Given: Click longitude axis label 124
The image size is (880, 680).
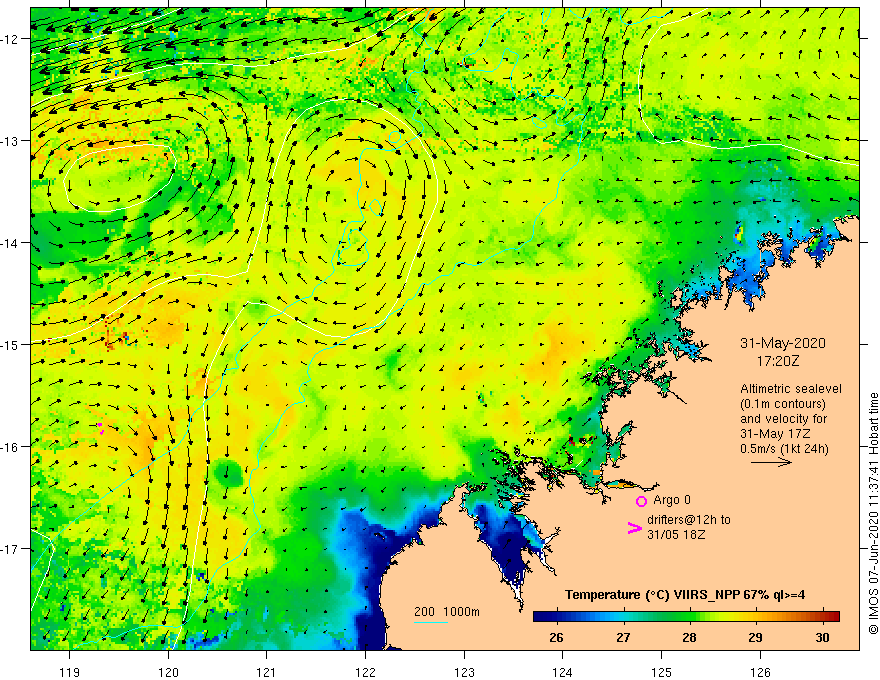Looking at the screenshot, I should (x=563, y=672).
